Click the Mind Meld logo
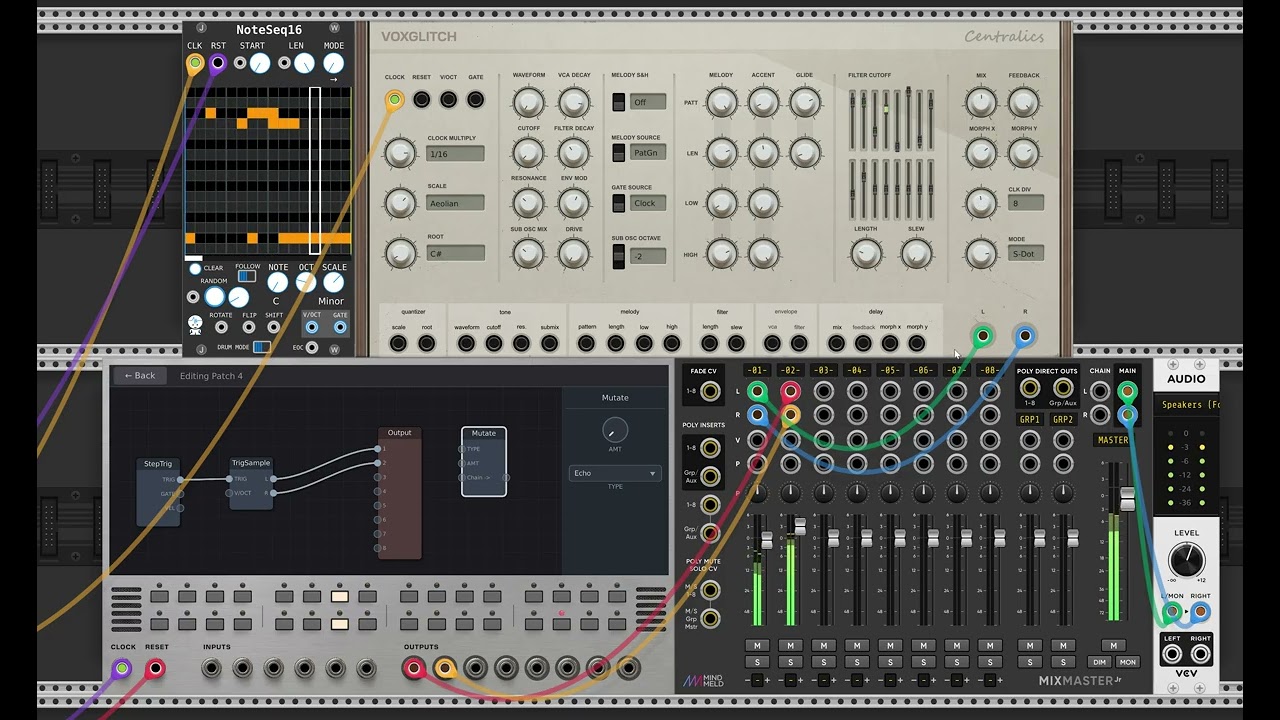The height and width of the screenshot is (720, 1280). pos(703,682)
